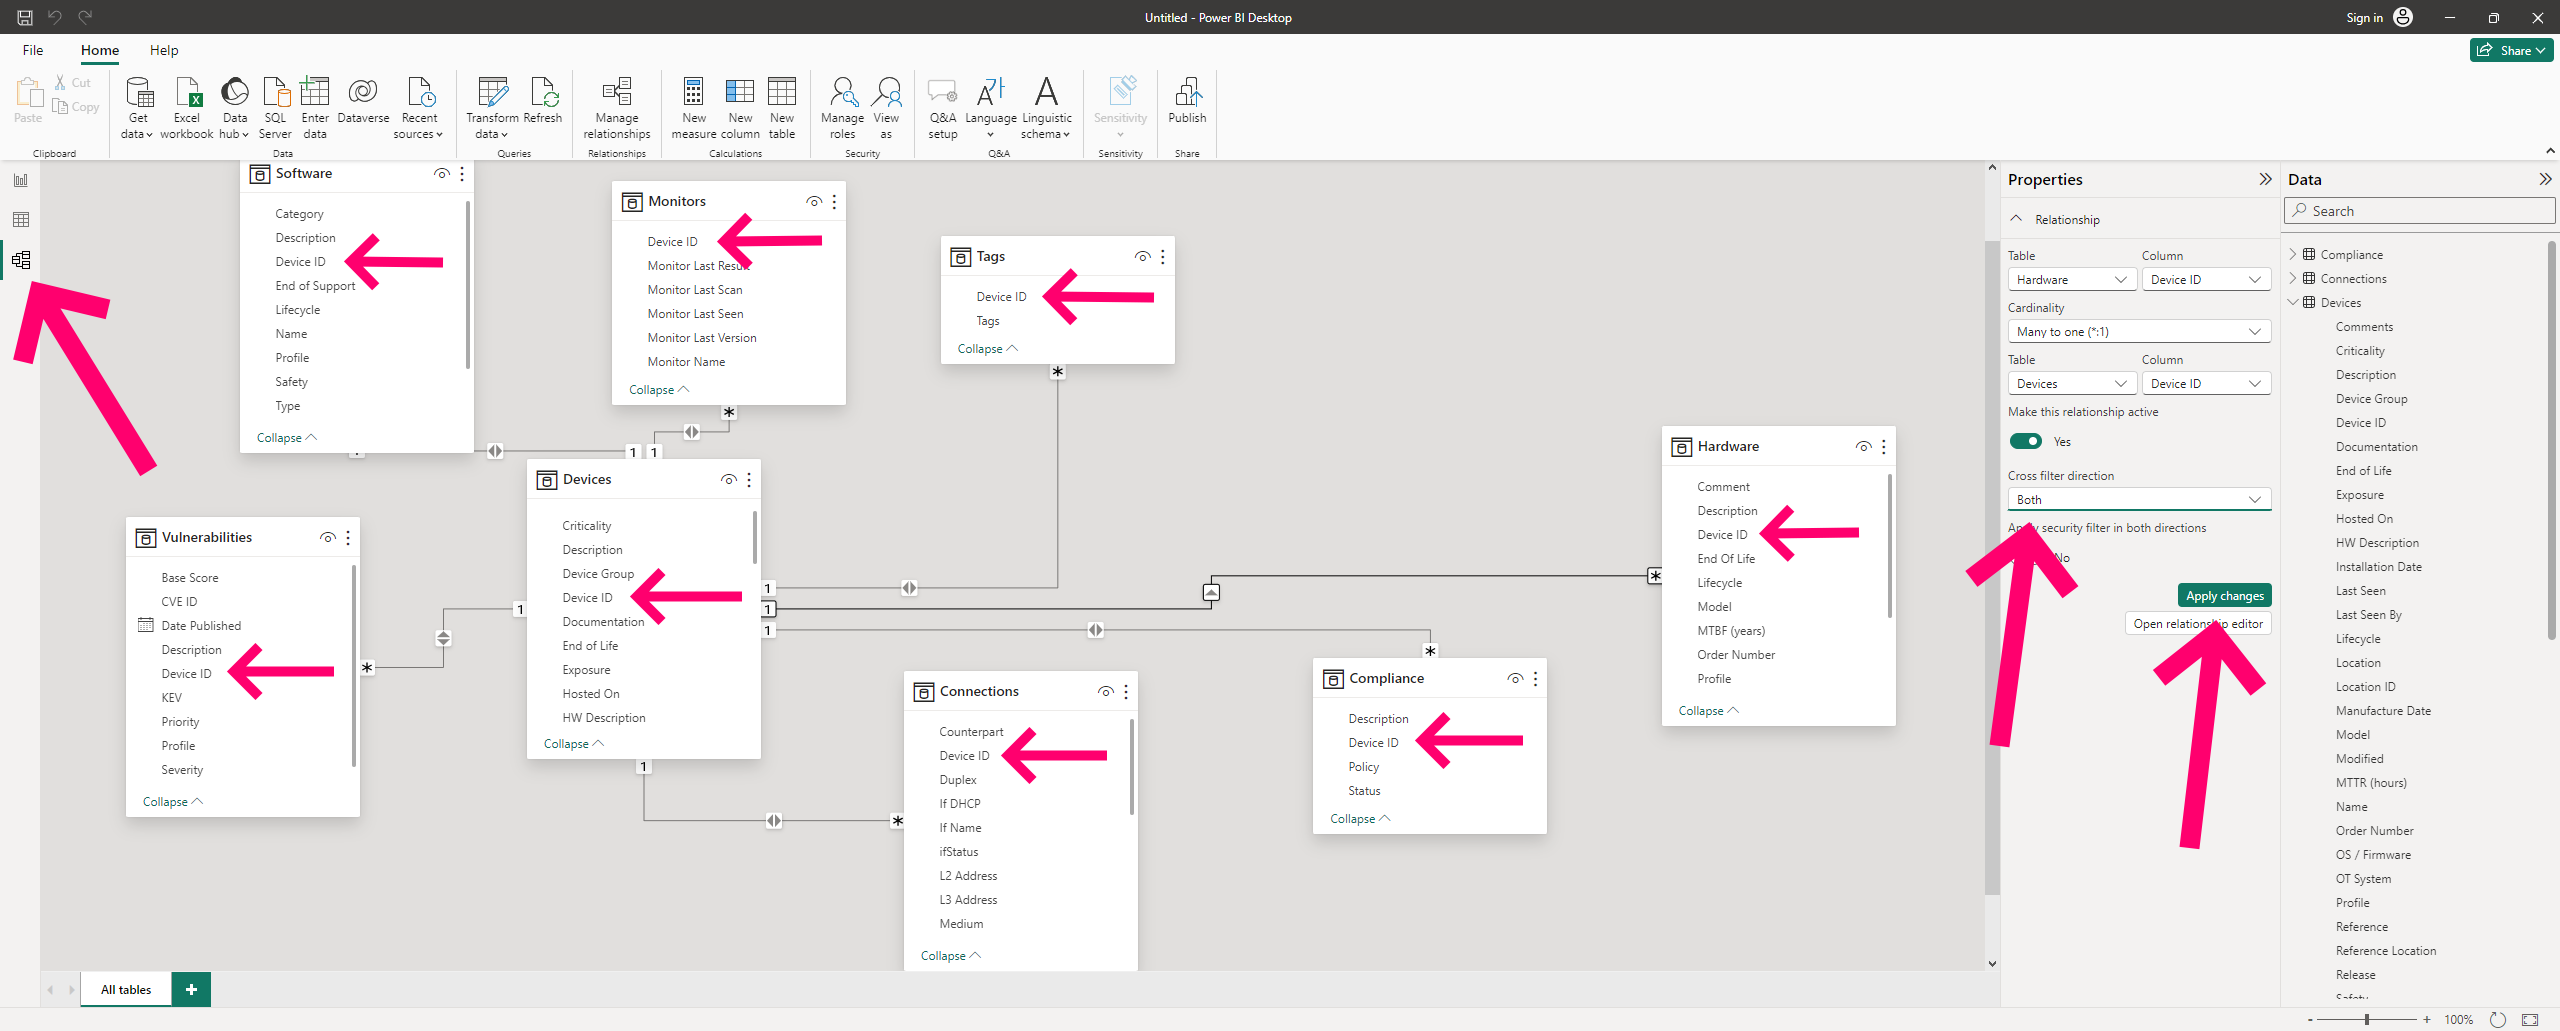The image size is (2560, 1031).
Task: Connect to SQL Server
Action: tap(275, 108)
